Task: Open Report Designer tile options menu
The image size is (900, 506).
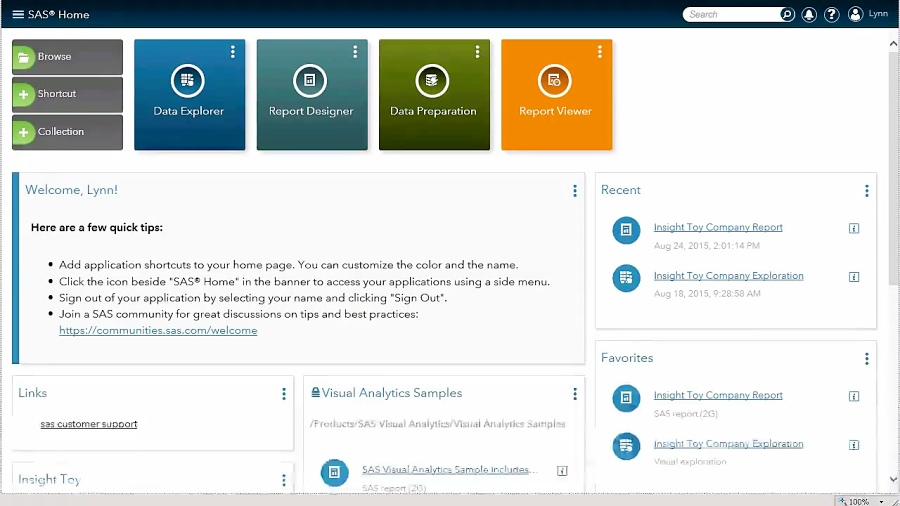Action: pyautogui.click(x=355, y=52)
